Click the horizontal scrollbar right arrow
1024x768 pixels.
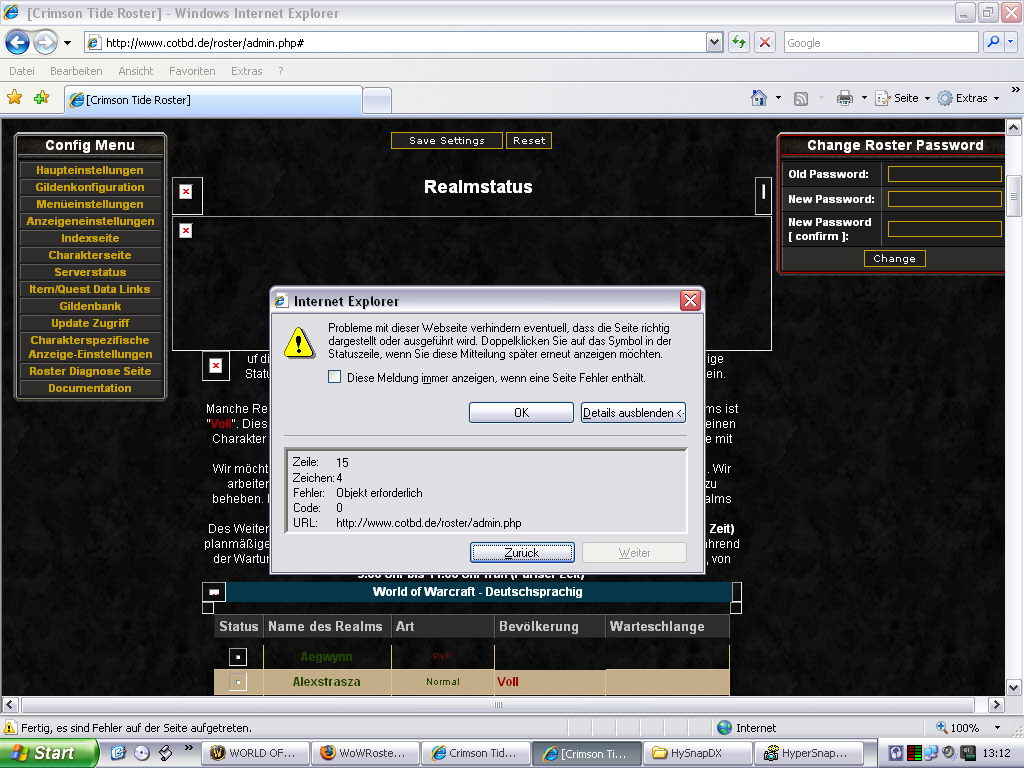(x=996, y=705)
